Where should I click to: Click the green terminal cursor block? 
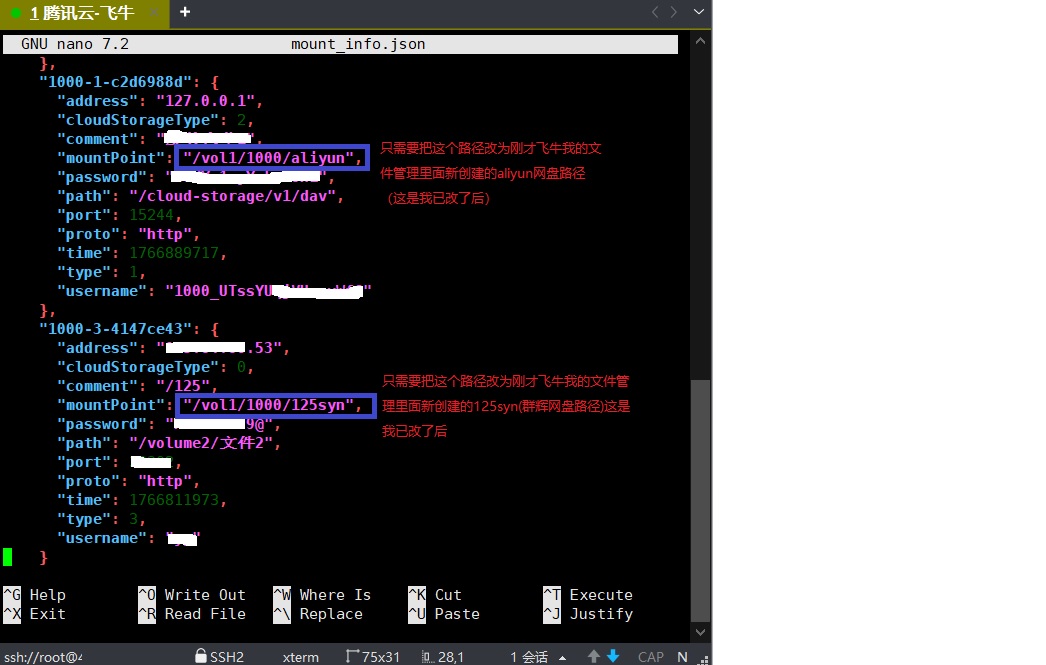tap(7, 557)
